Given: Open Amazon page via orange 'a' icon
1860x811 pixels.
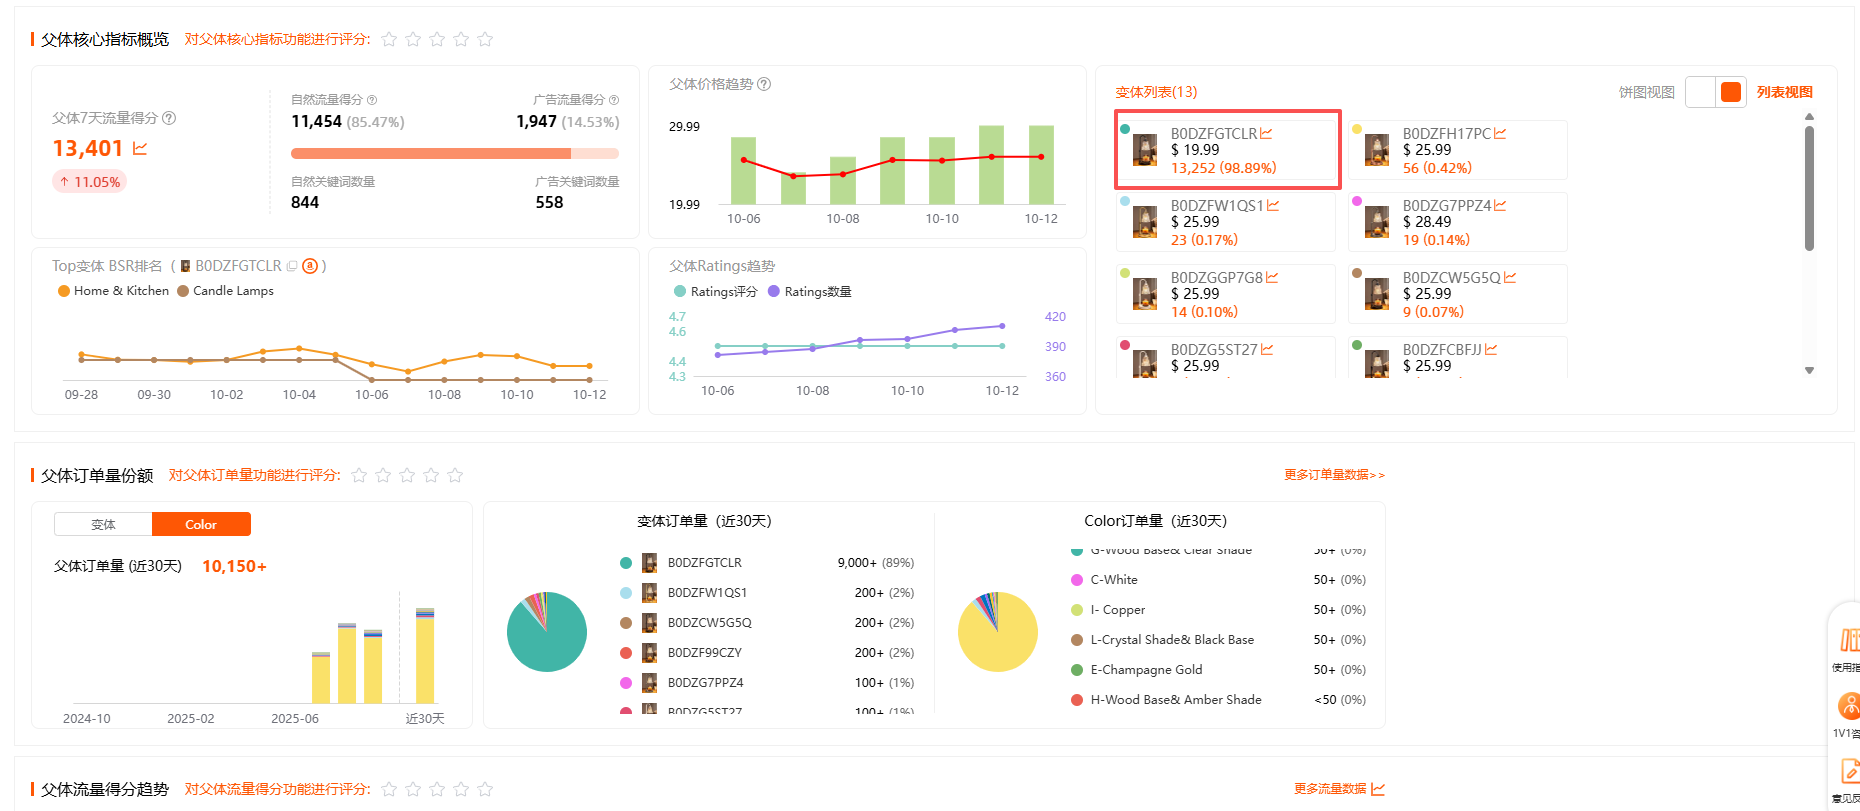Looking at the screenshot, I should (310, 266).
